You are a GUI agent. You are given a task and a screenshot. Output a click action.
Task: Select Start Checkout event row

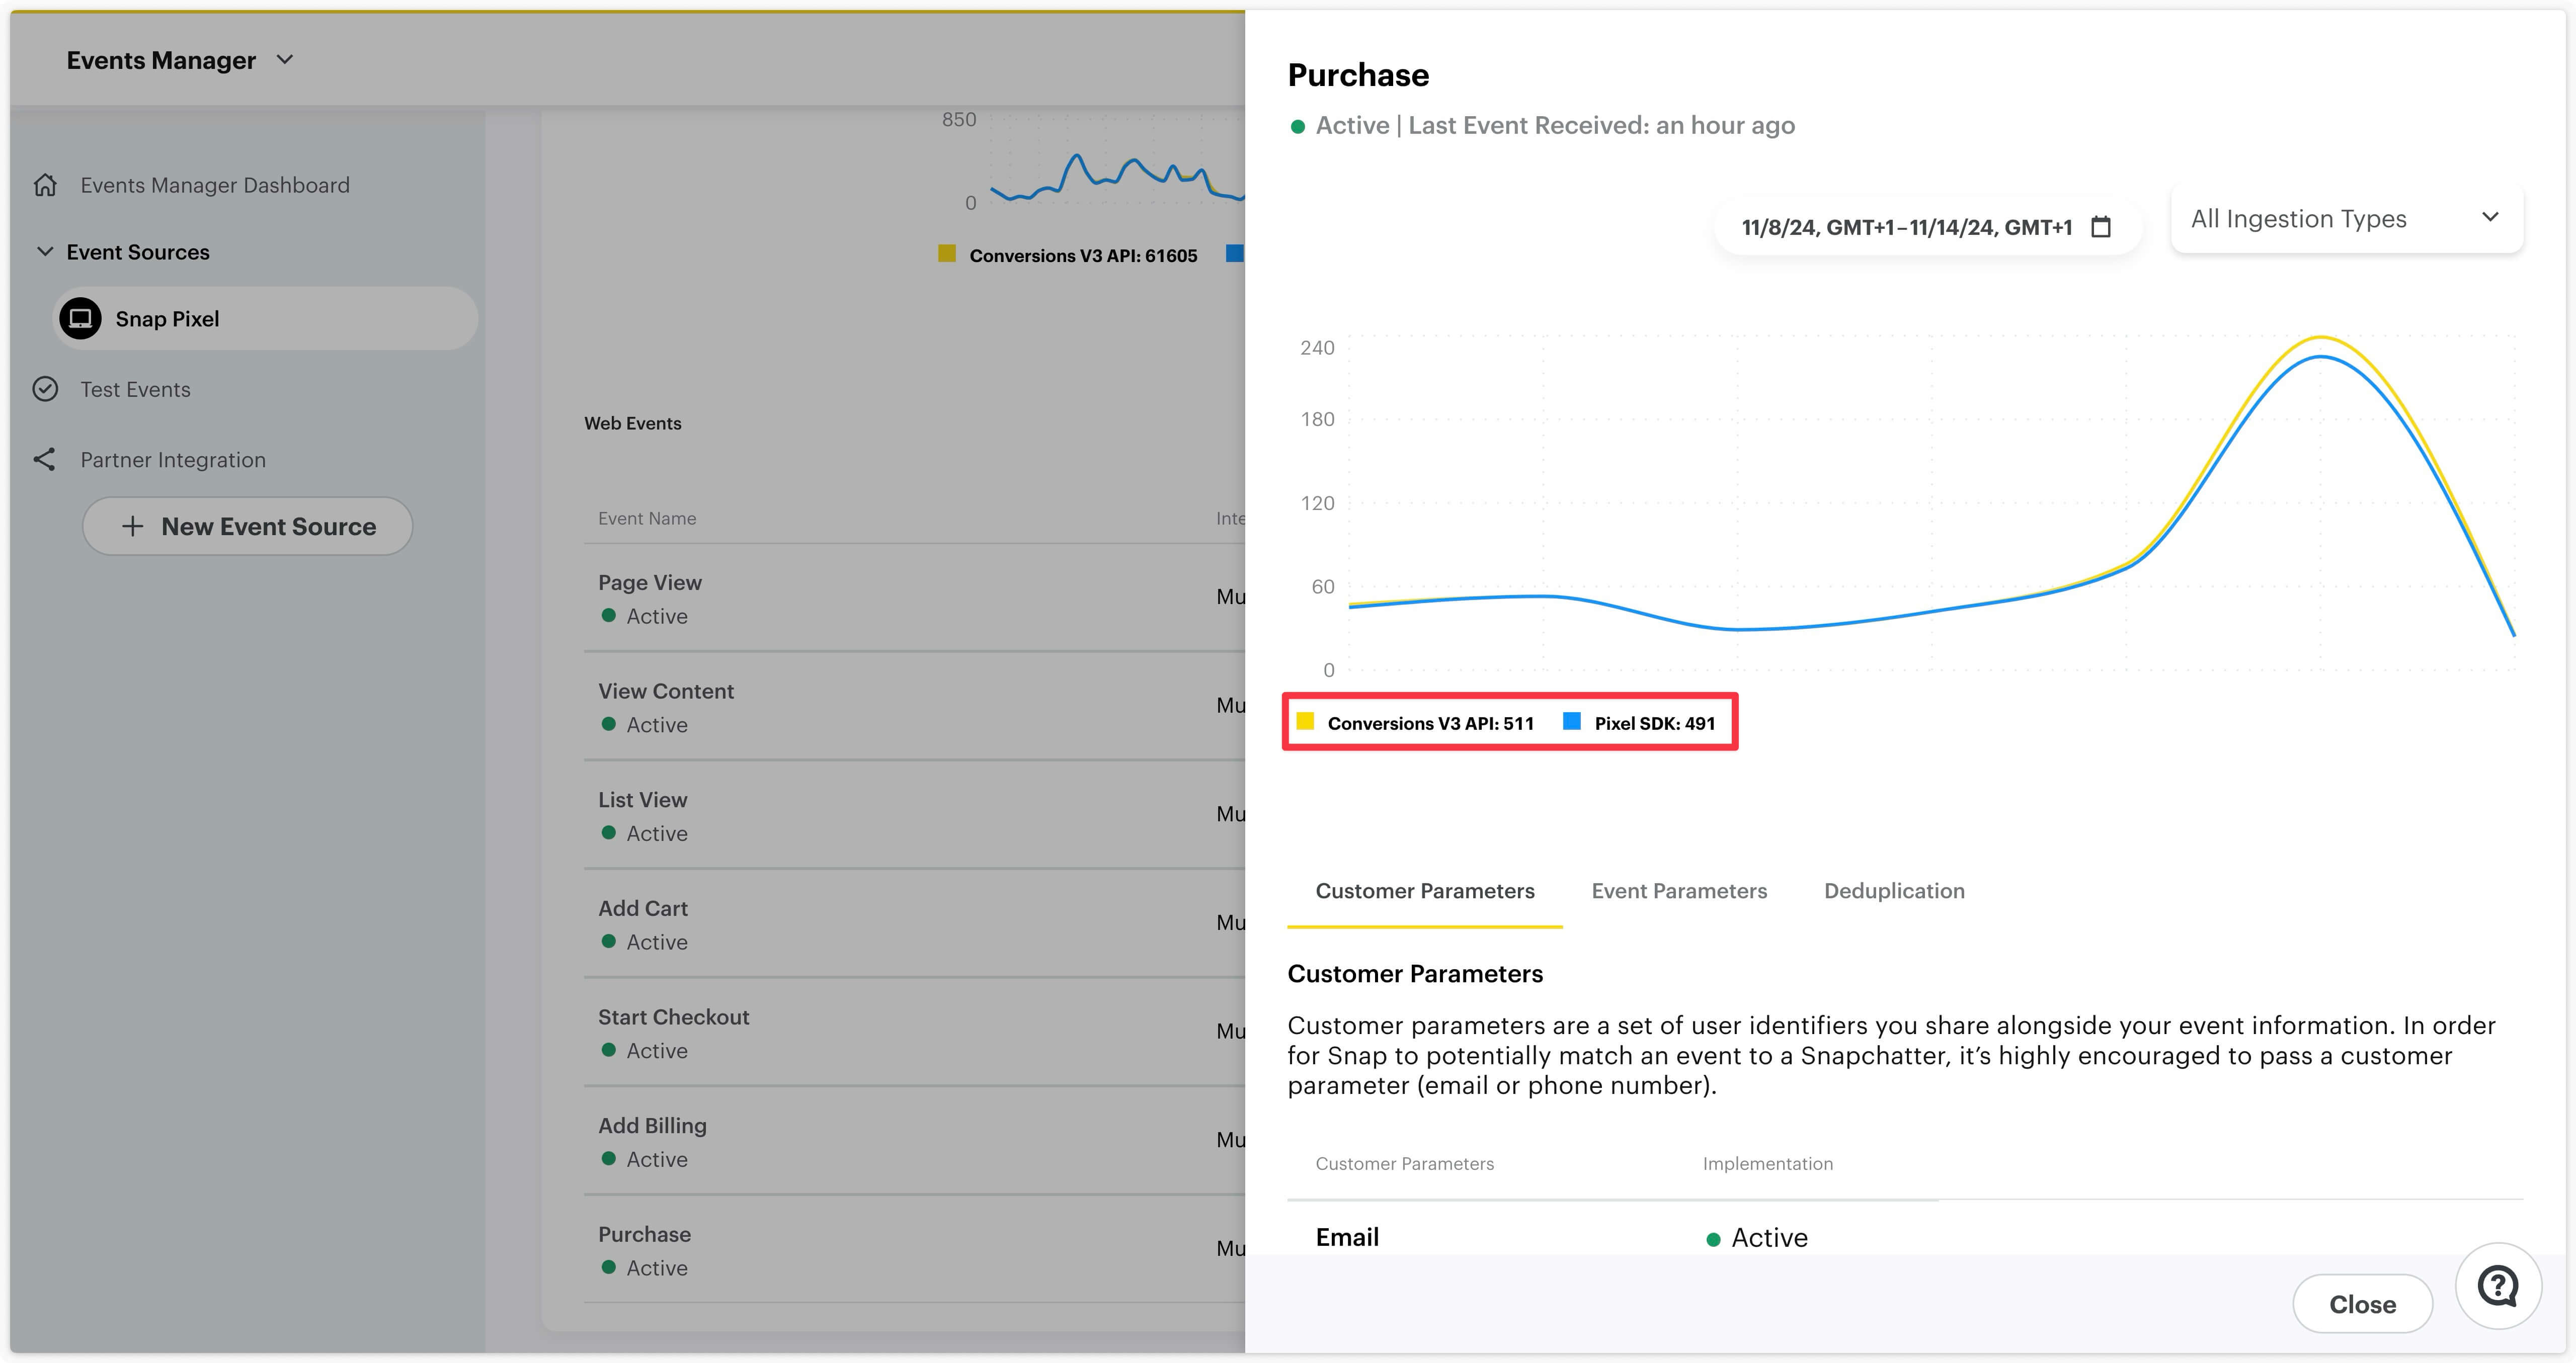914,1033
